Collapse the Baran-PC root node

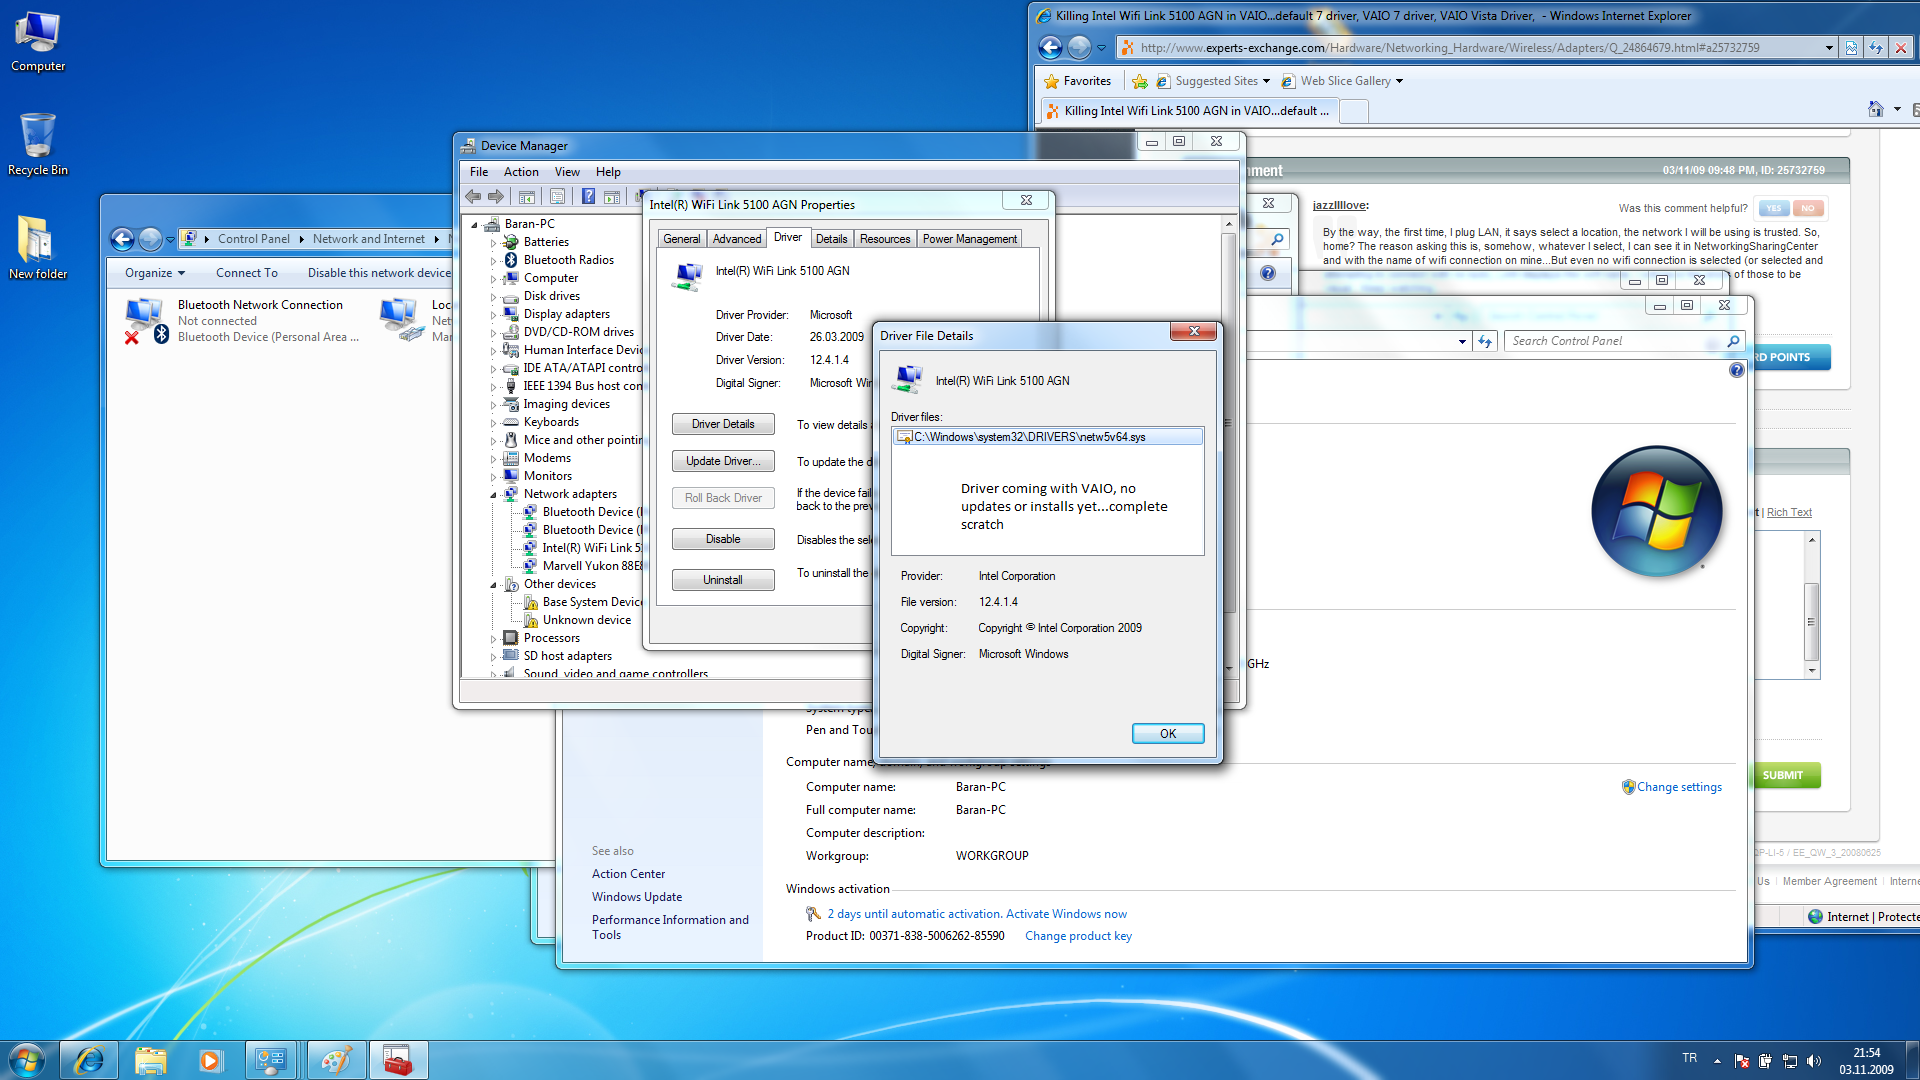click(474, 224)
